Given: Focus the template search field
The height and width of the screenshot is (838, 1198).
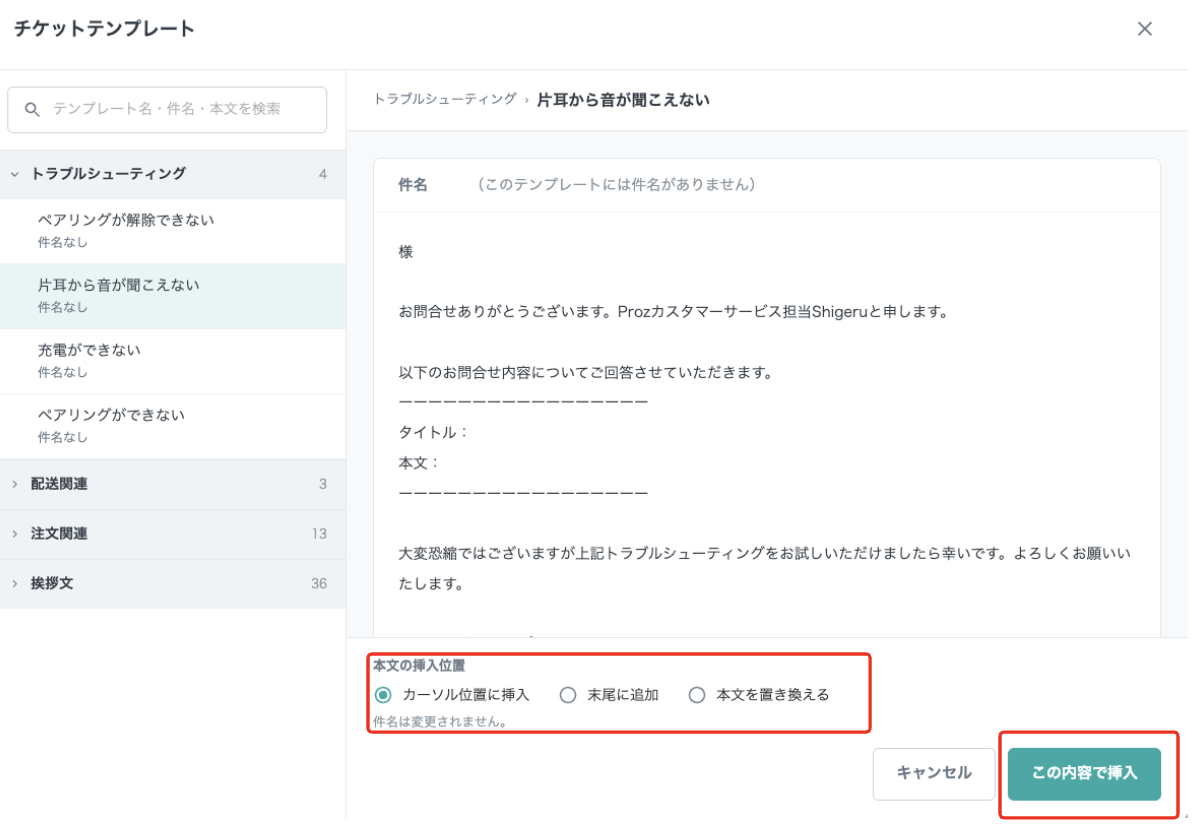Looking at the screenshot, I should 167,109.
